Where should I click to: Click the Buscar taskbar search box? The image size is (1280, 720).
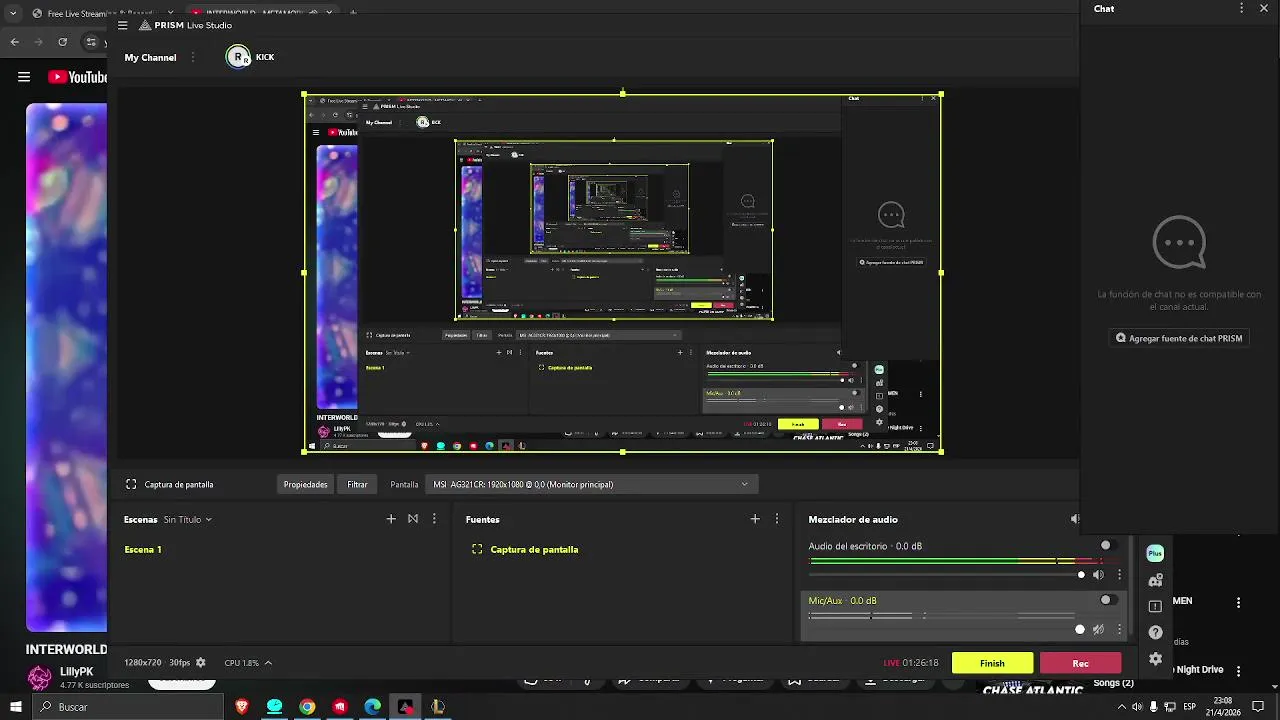pos(126,707)
